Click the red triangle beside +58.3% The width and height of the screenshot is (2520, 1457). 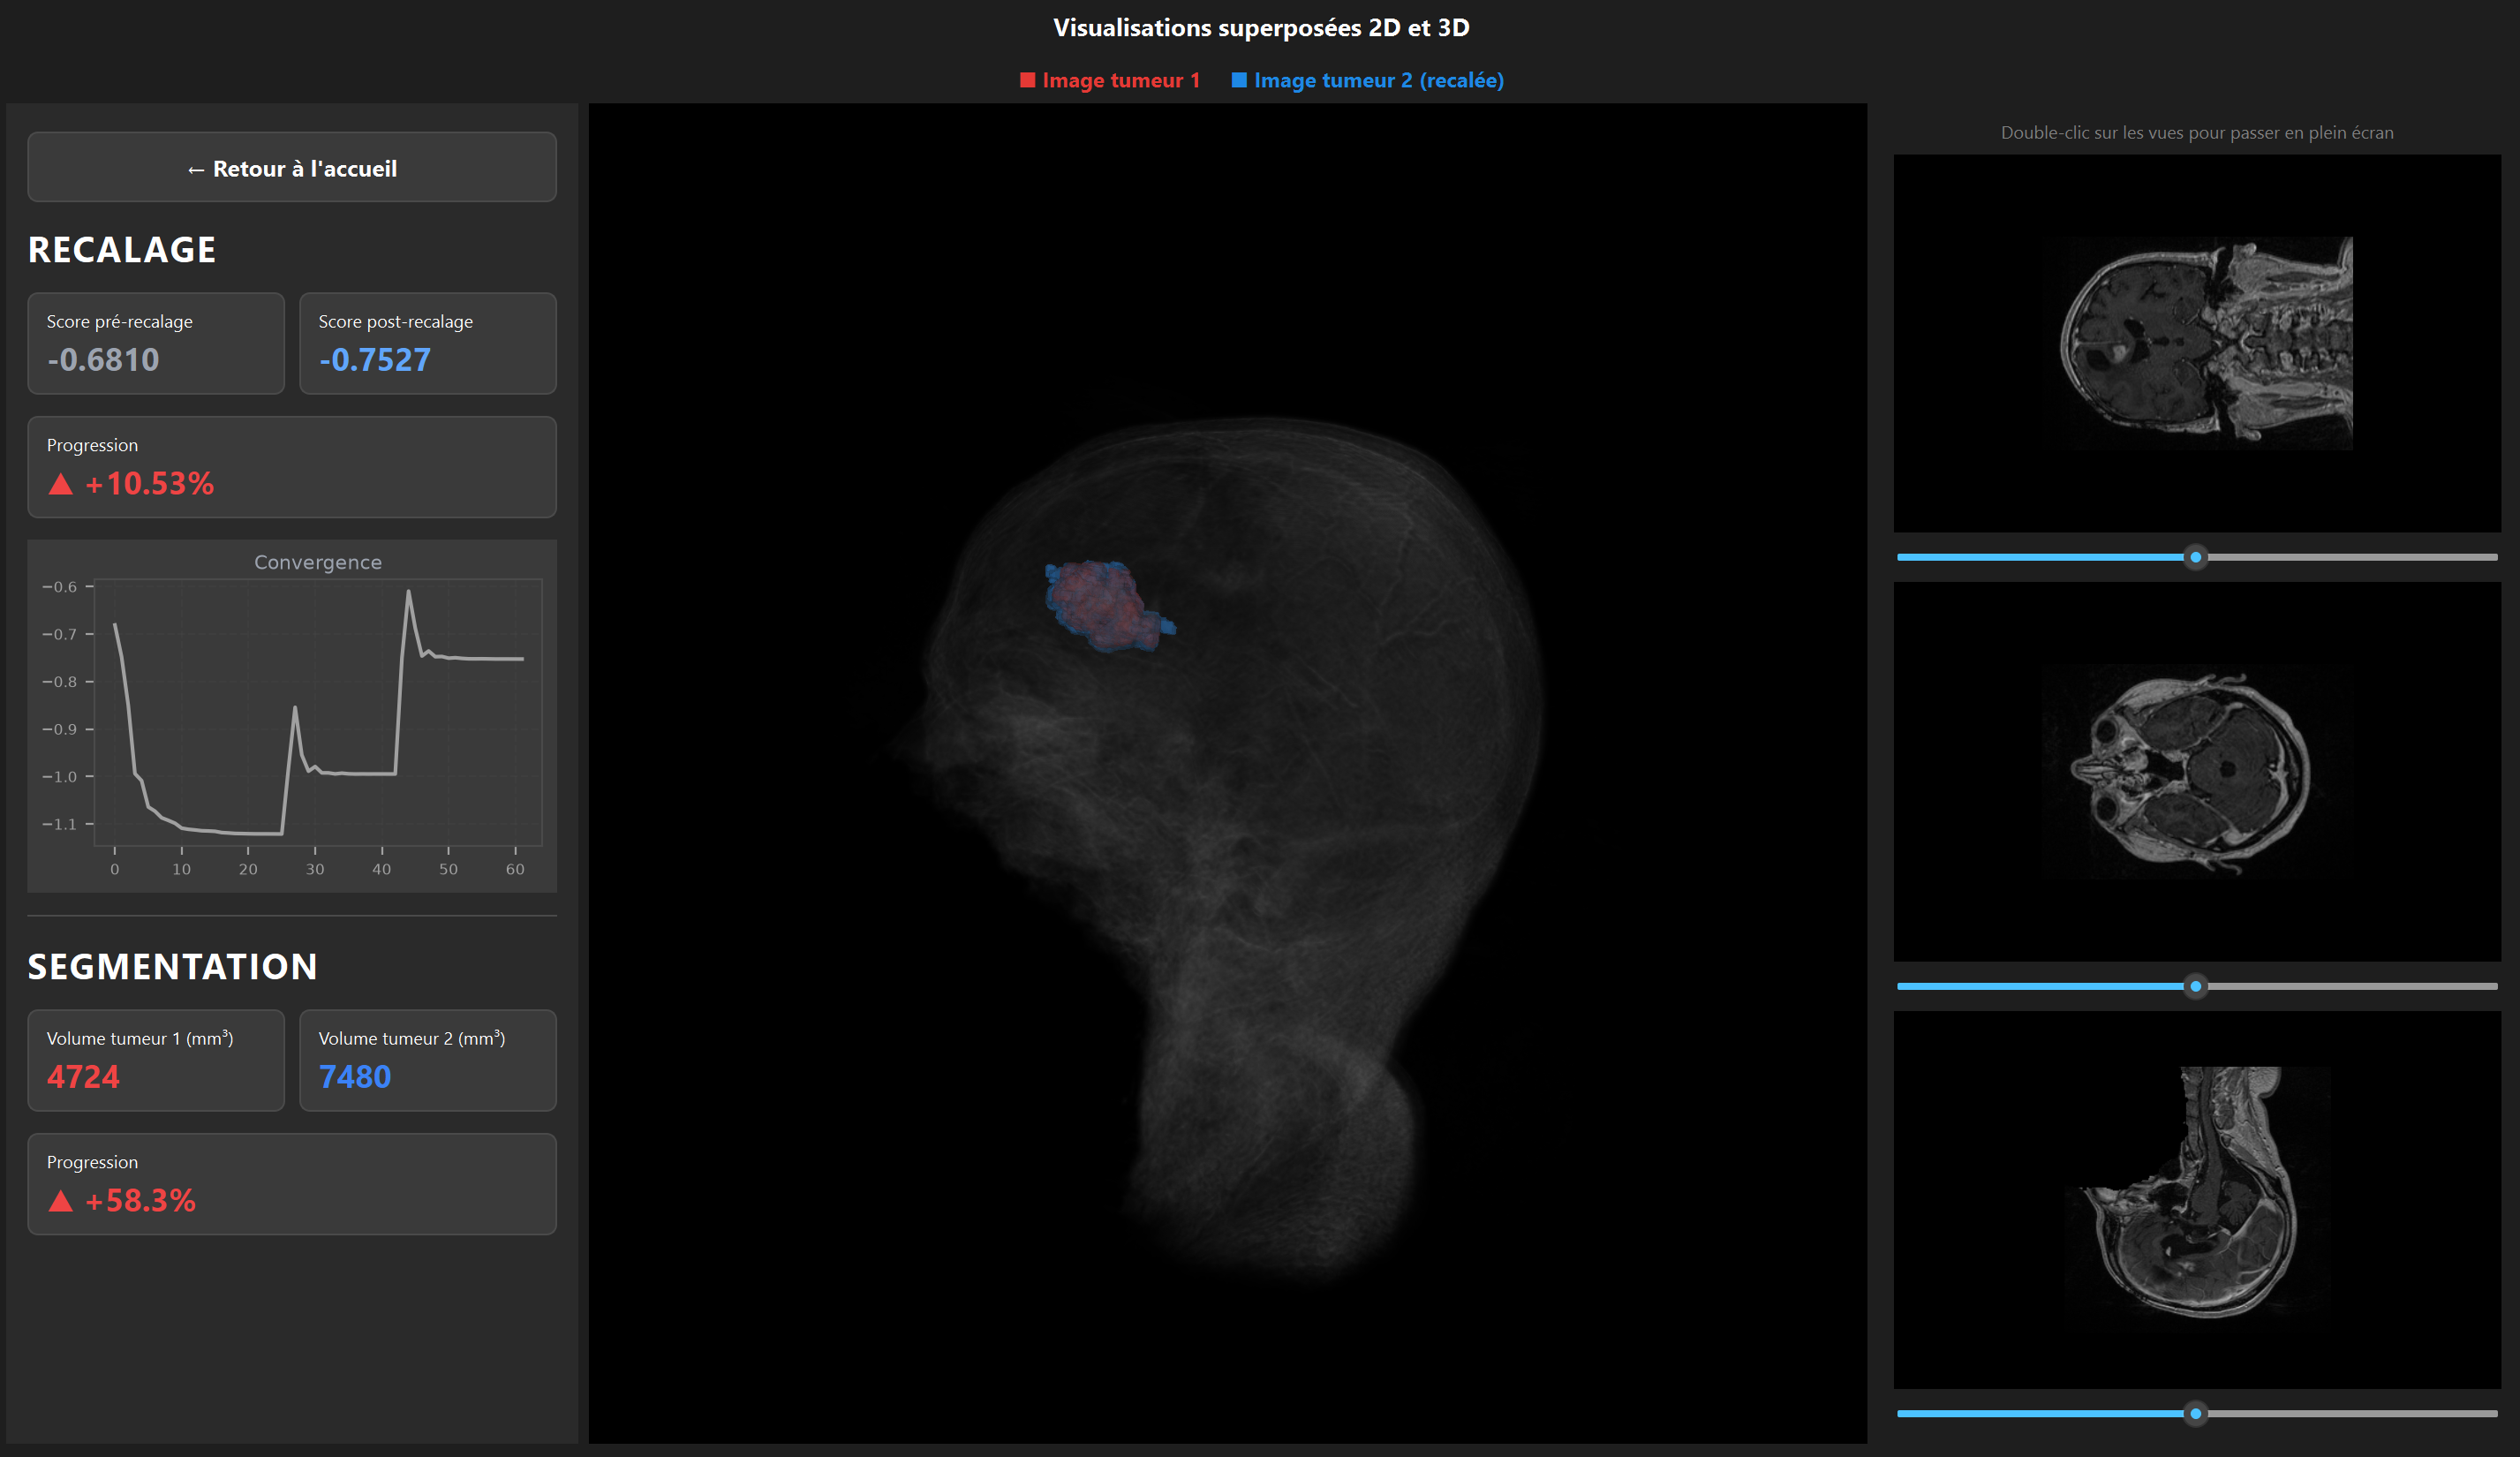click(61, 1201)
